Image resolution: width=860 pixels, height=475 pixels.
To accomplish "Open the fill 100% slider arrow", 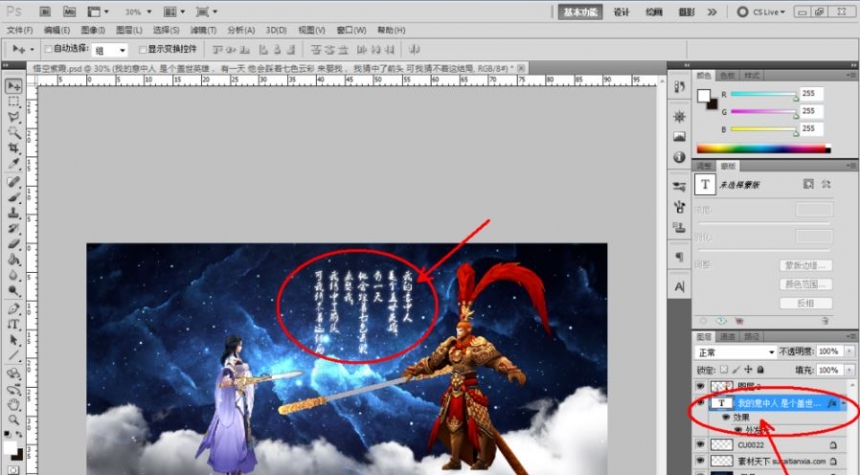I will (x=850, y=370).
